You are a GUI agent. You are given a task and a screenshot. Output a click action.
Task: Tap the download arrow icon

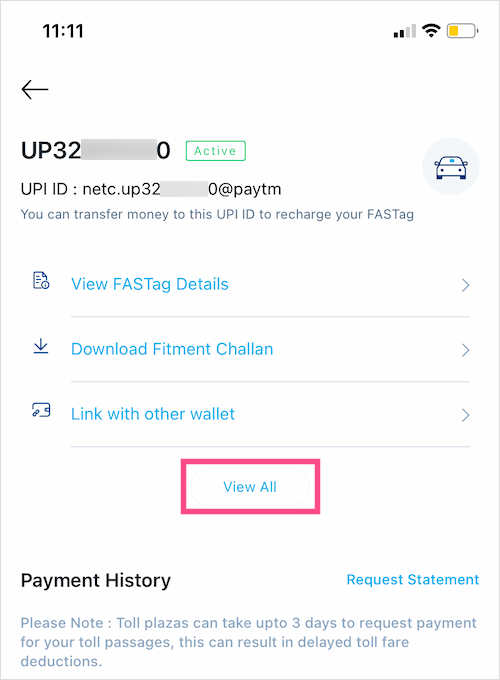(x=41, y=346)
